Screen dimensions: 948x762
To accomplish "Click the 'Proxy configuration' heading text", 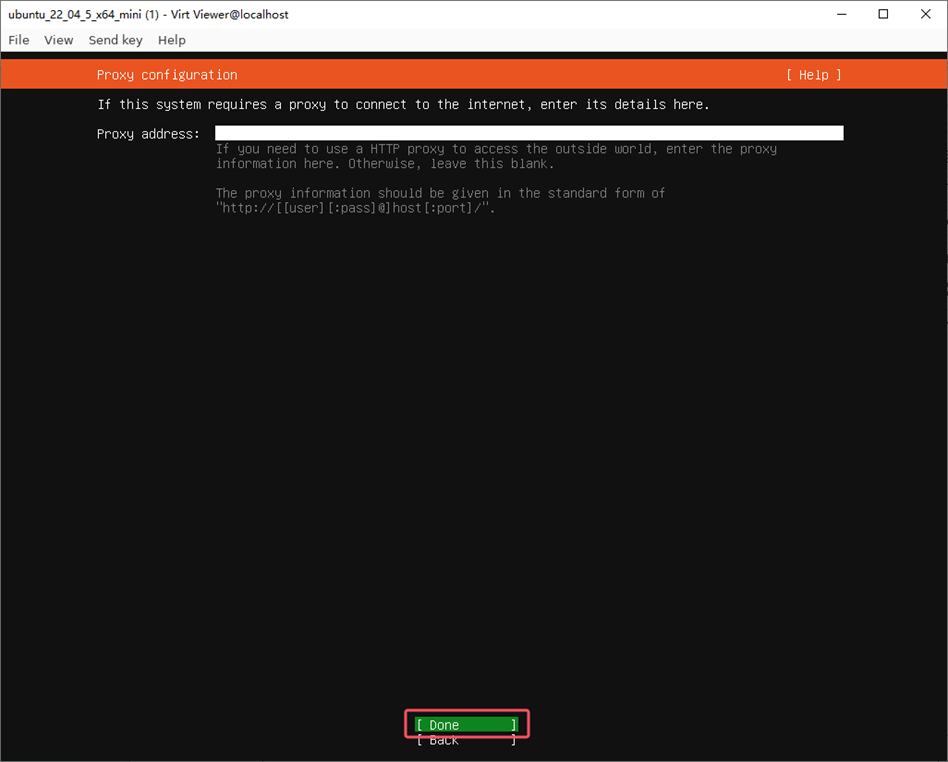I will 167,75.
